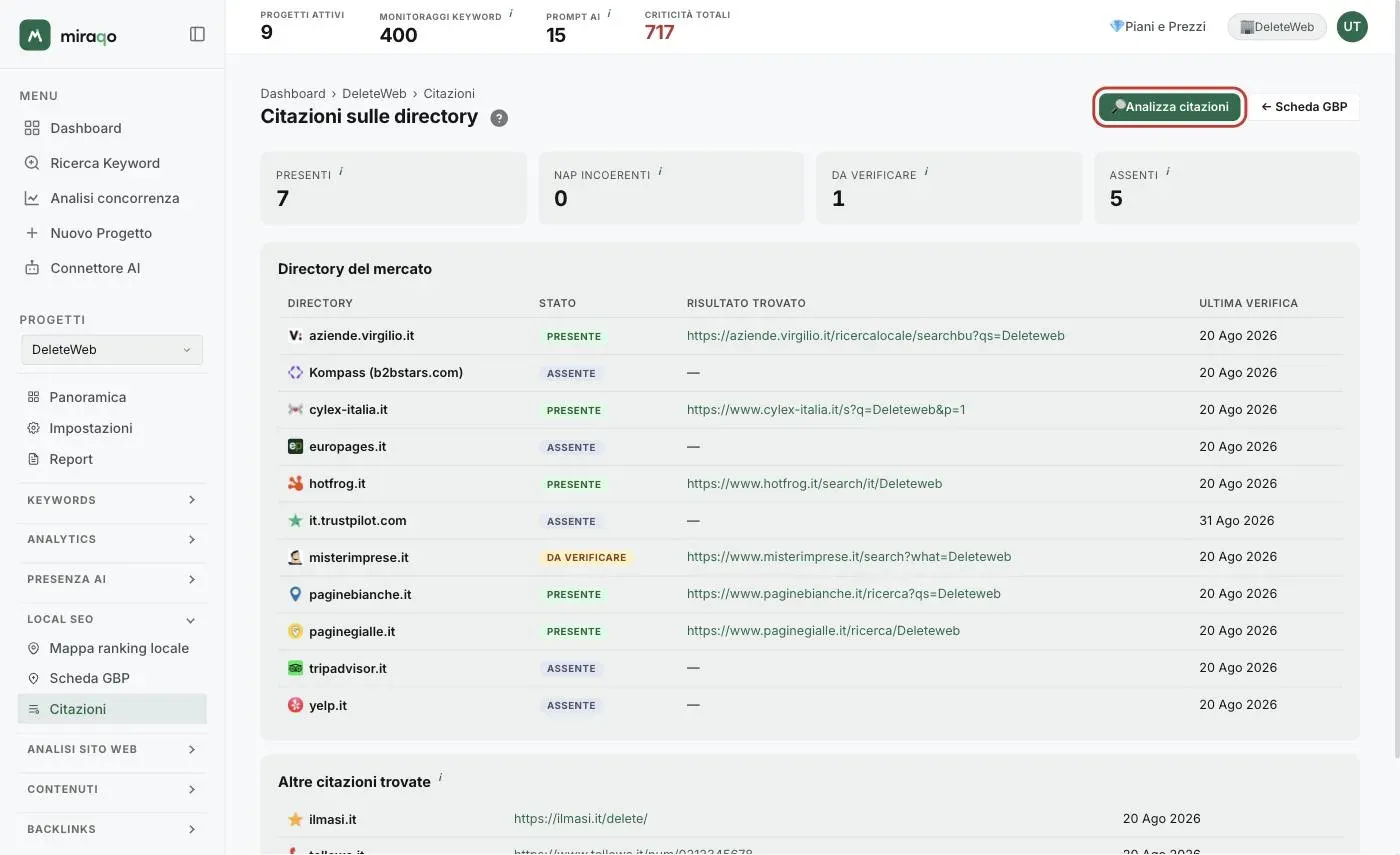Click the misterimprese.it favicon
The width and height of the screenshot is (1400, 855).
pyautogui.click(x=295, y=557)
